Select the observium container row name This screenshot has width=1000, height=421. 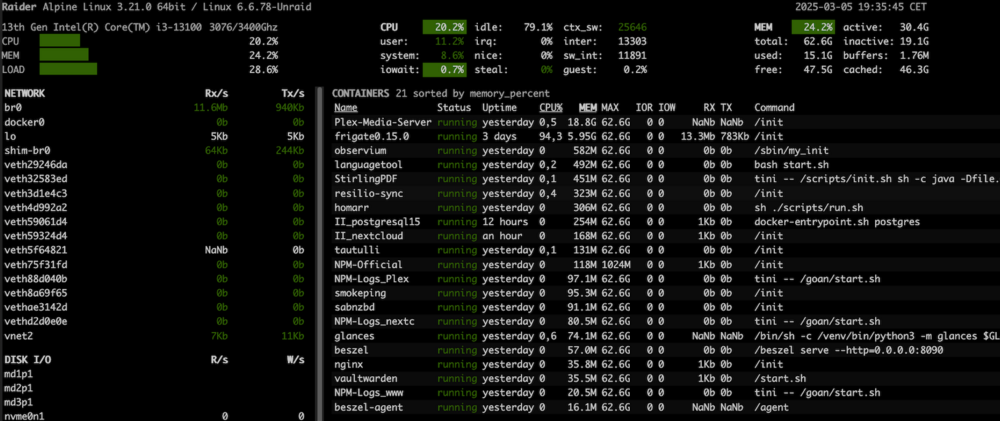(x=360, y=151)
